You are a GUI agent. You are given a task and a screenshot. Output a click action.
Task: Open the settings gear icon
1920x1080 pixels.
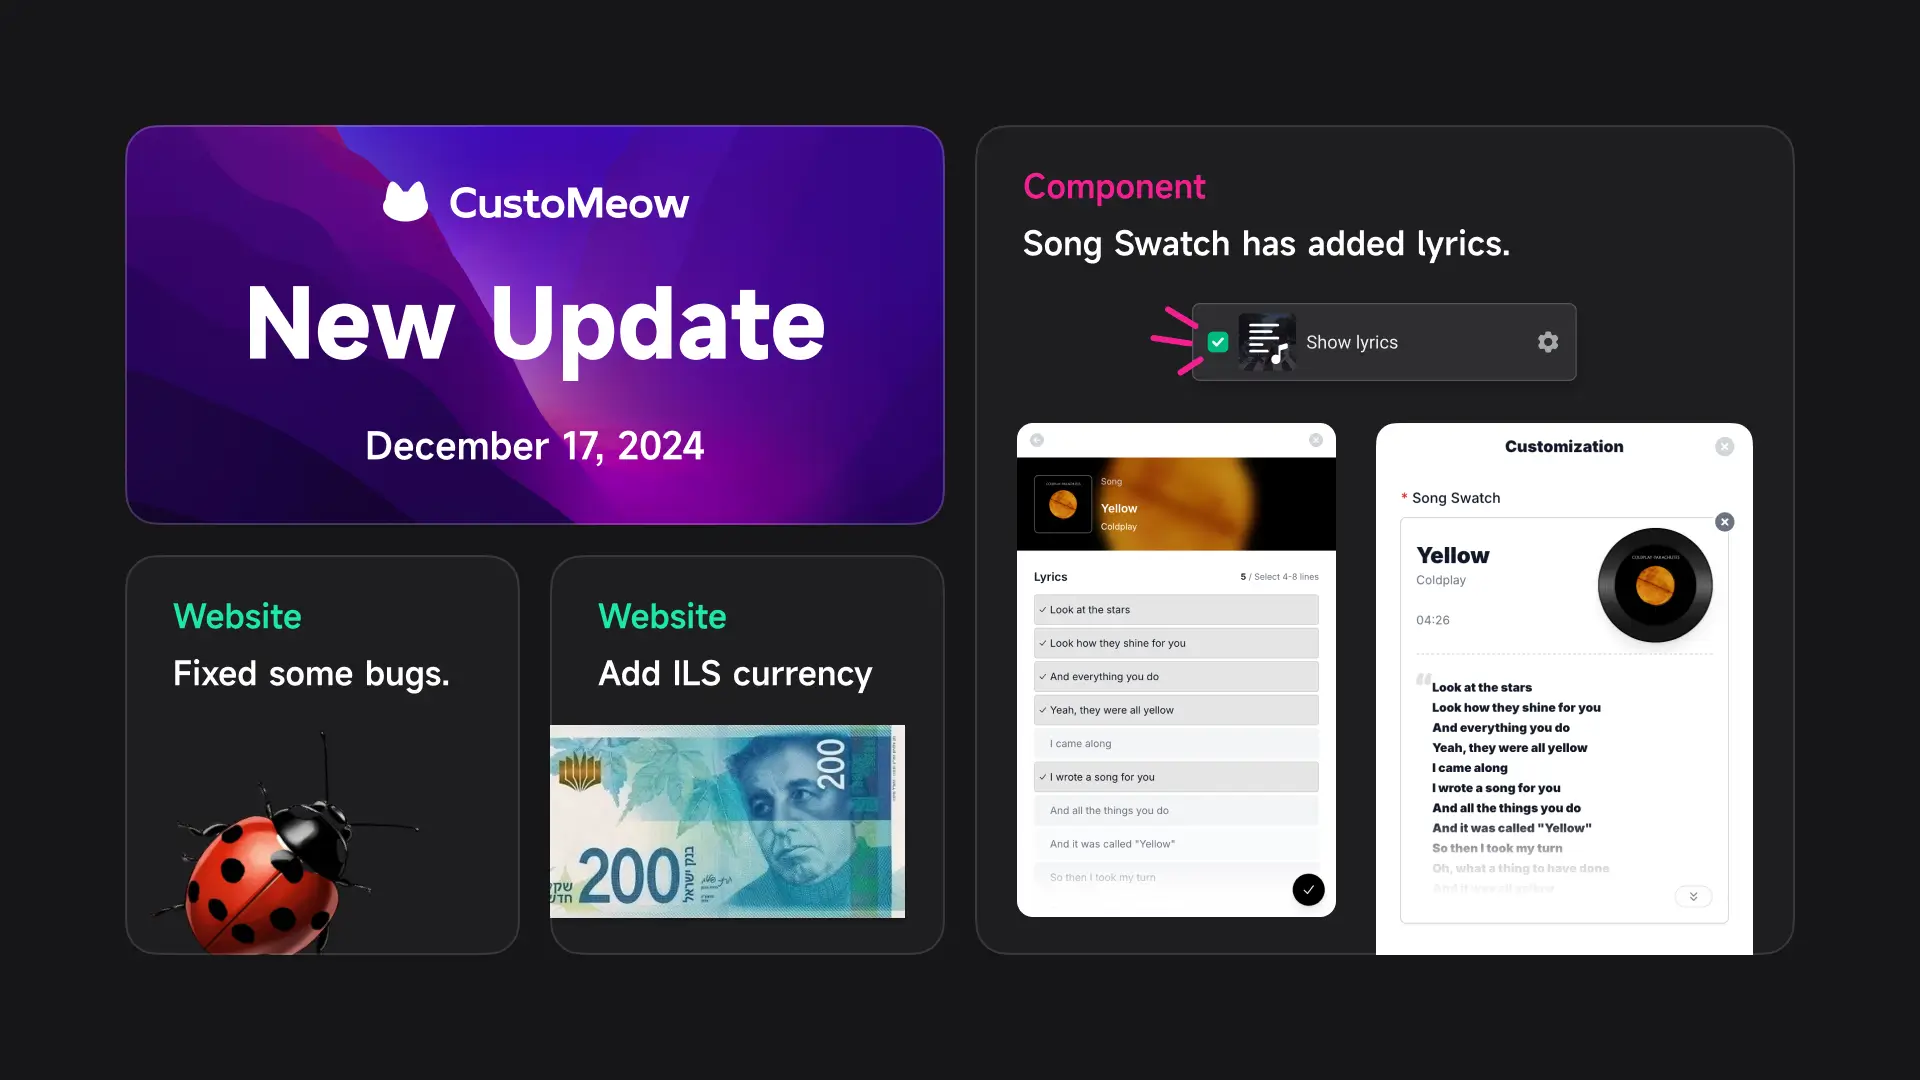1548,342
